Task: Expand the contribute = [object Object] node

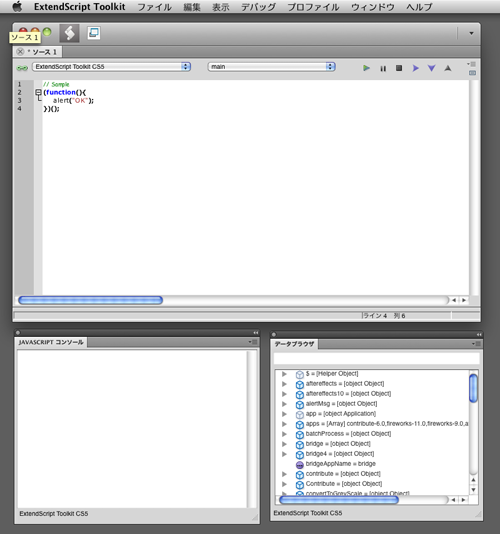Action: click(284, 474)
